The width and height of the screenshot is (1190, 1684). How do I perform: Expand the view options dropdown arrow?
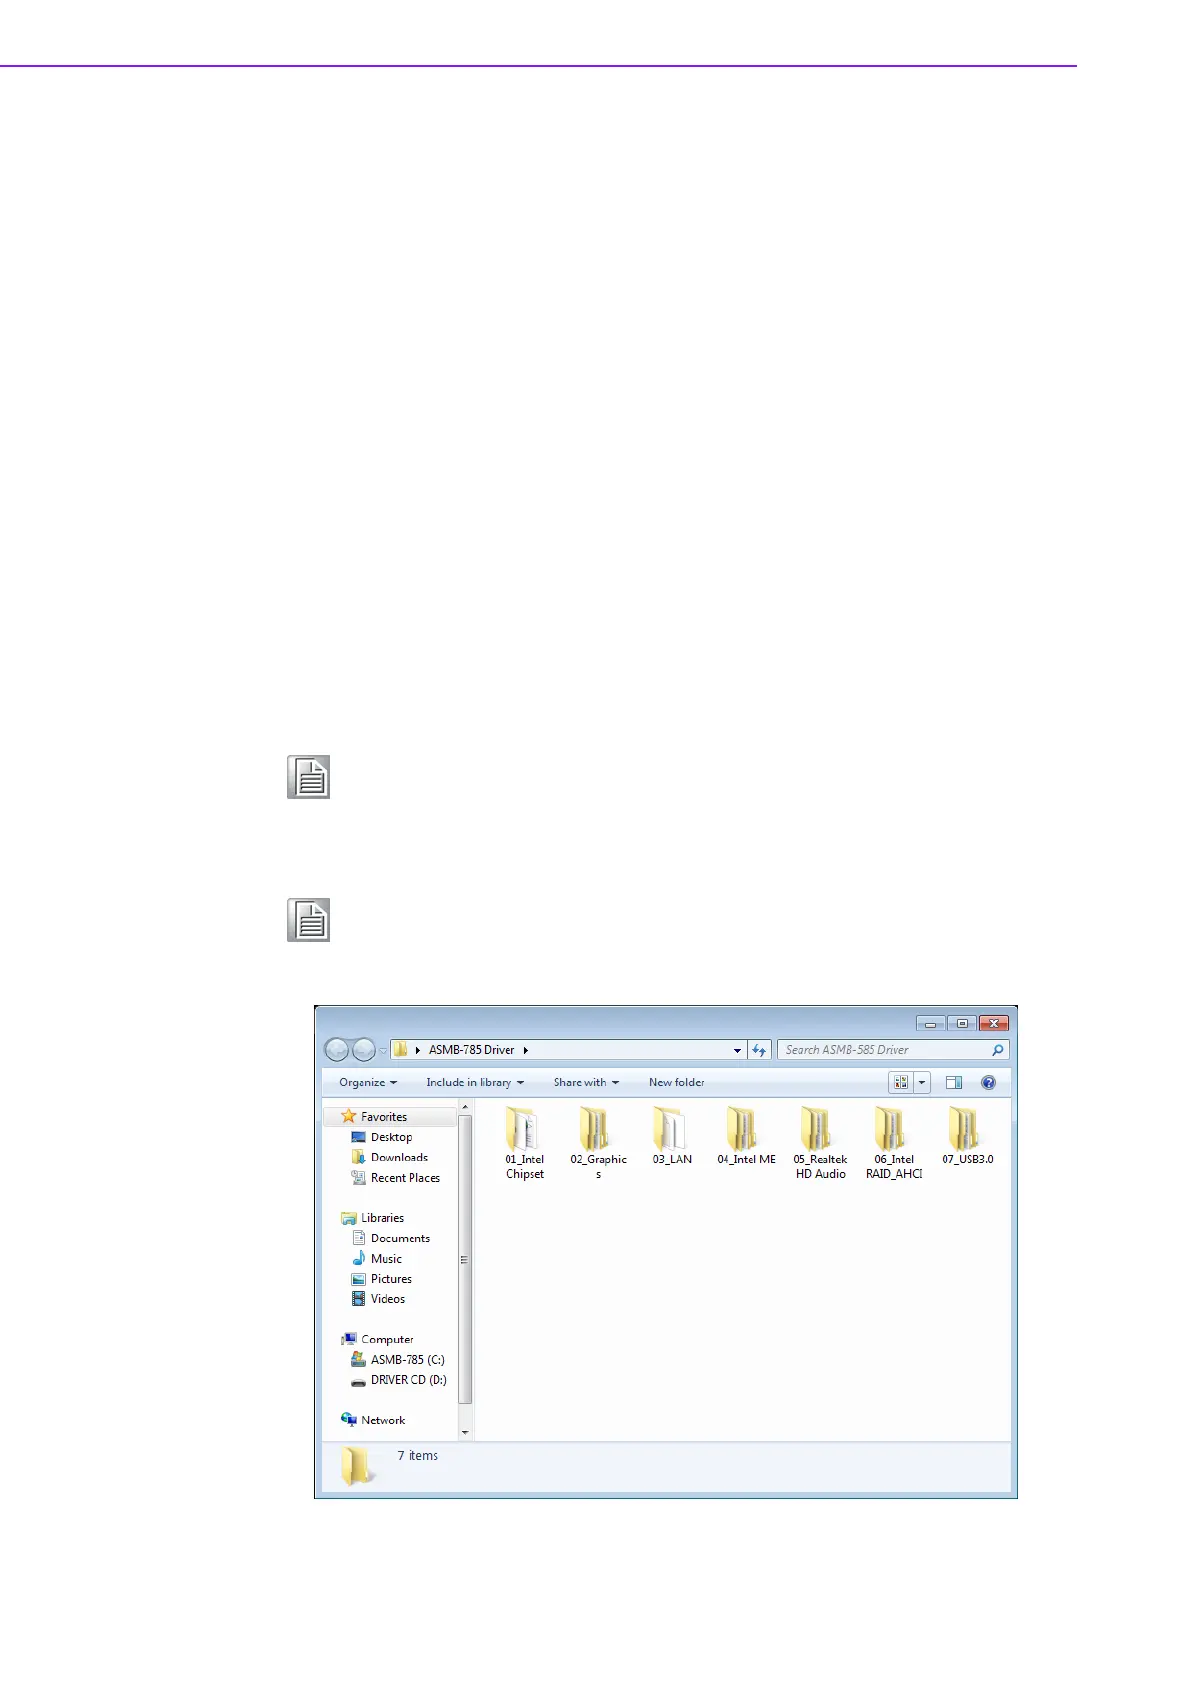click(x=922, y=1082)
